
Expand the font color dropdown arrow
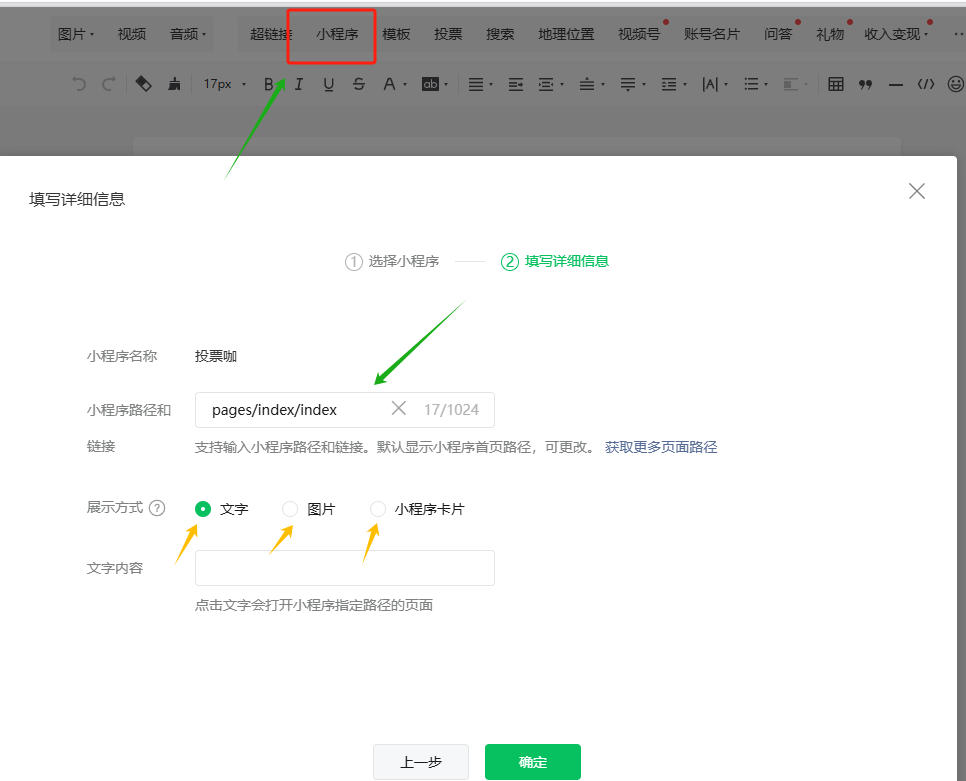coord(405,85)
